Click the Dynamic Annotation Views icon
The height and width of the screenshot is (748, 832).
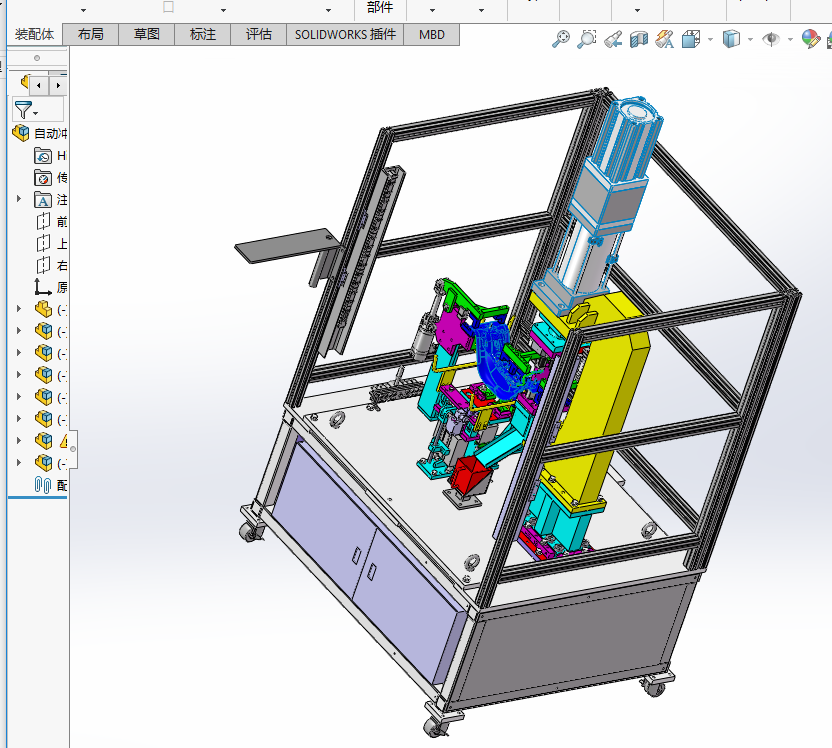tap(664, 39)
